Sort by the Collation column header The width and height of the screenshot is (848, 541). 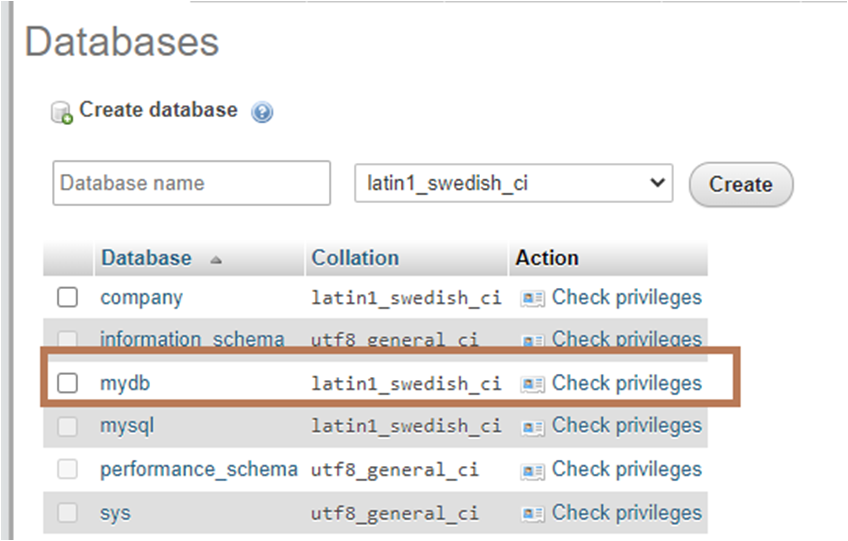(355, 258)
